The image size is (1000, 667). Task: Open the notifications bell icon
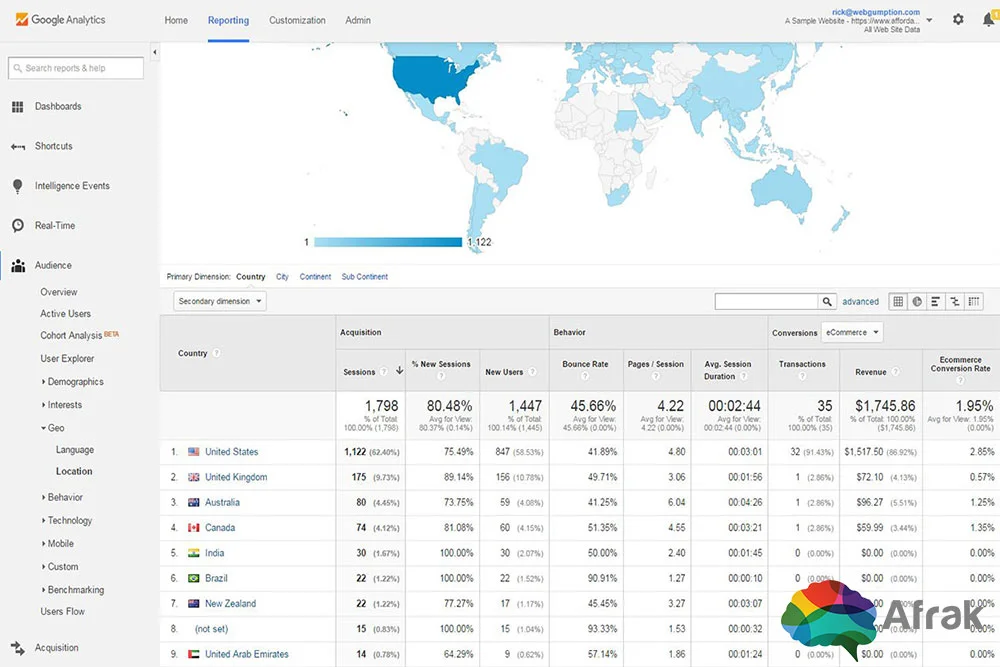[989, 20]
